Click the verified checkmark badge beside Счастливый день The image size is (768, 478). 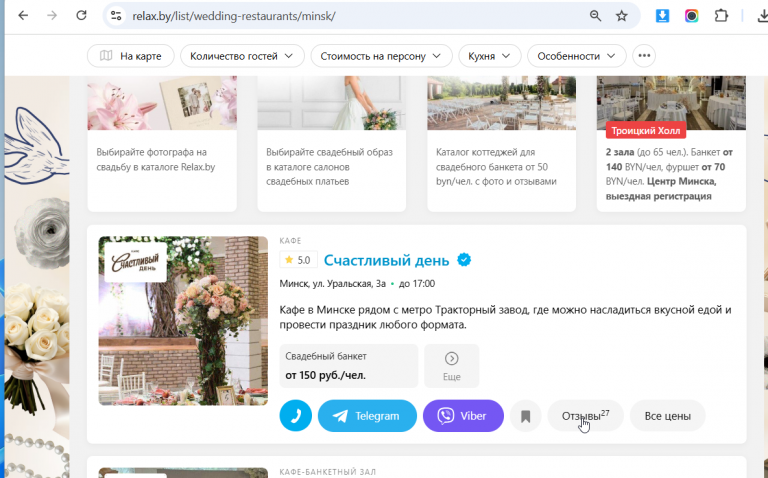[x=464, y=260]
